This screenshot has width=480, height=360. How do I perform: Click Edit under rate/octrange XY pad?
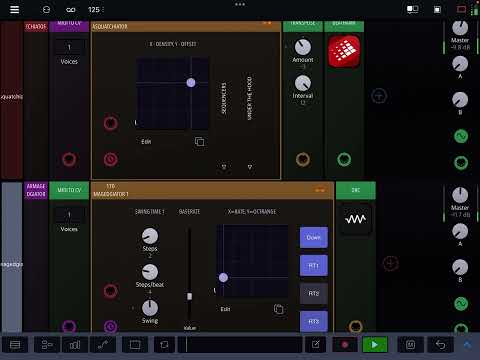225,309
